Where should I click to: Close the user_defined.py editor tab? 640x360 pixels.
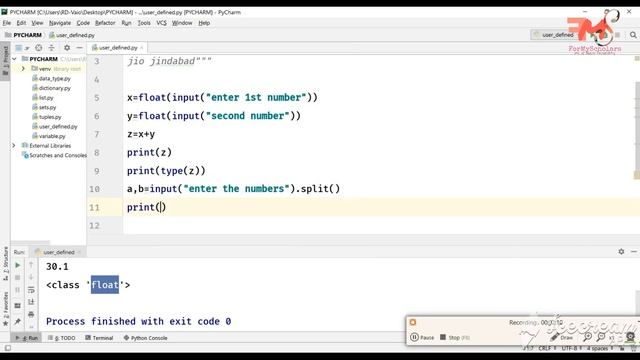coord(142,48)
